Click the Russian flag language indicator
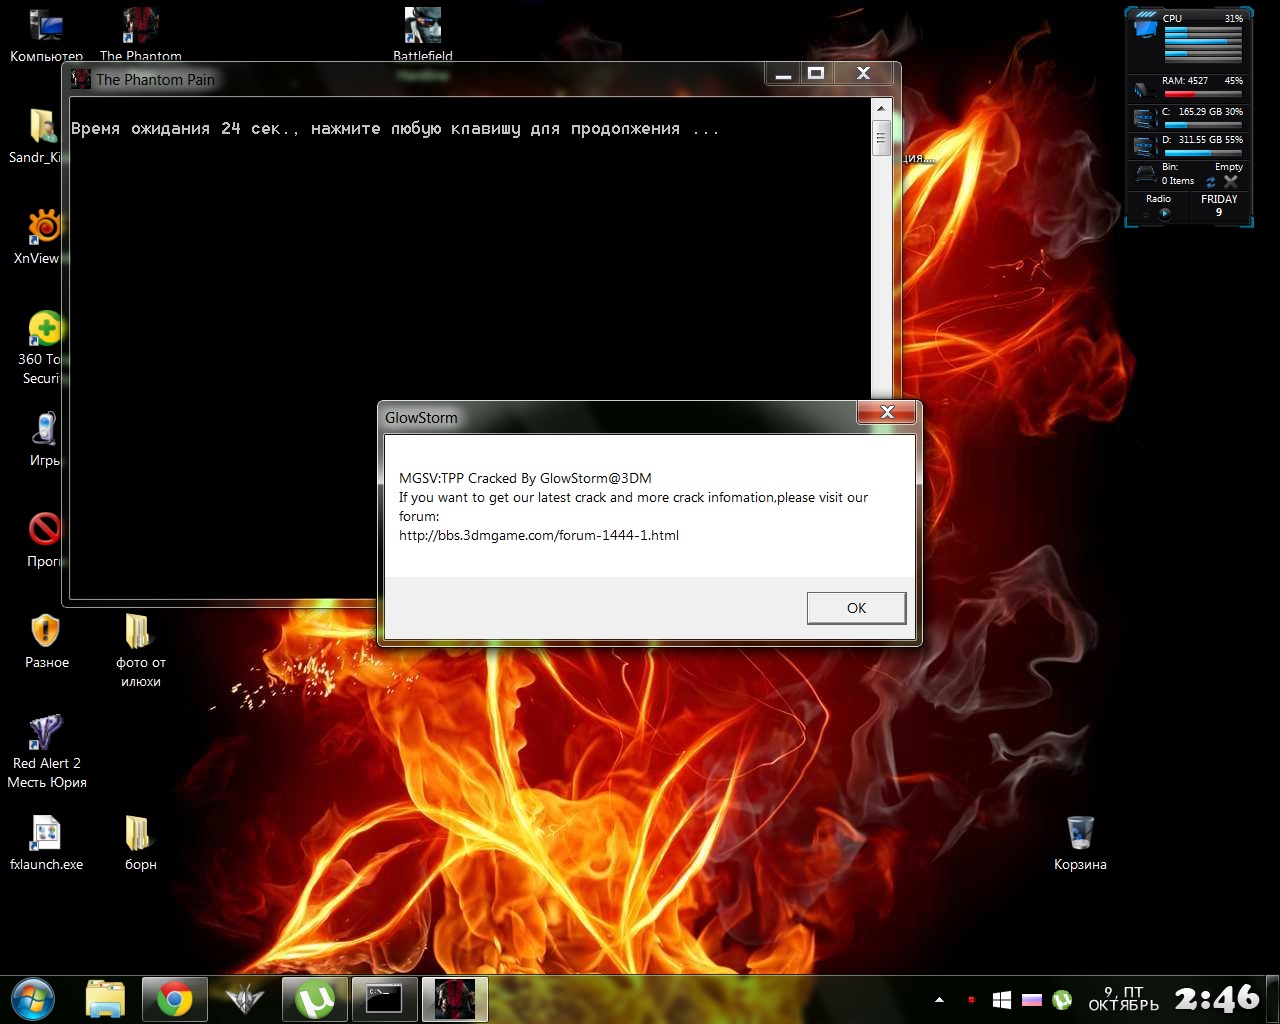Image resolution: width=1280 pixels, height=1024 pixels. point(1032,1000)
